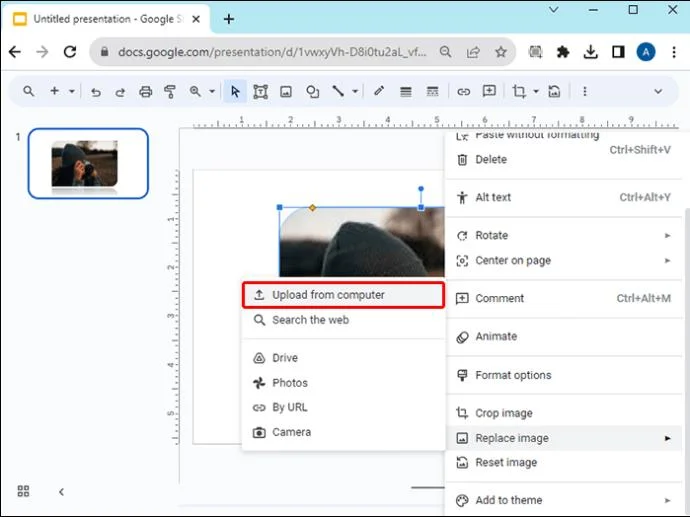The height and width of the screenshot is (517, 690).
Task: Open a new browser tab
Action: 229,19
